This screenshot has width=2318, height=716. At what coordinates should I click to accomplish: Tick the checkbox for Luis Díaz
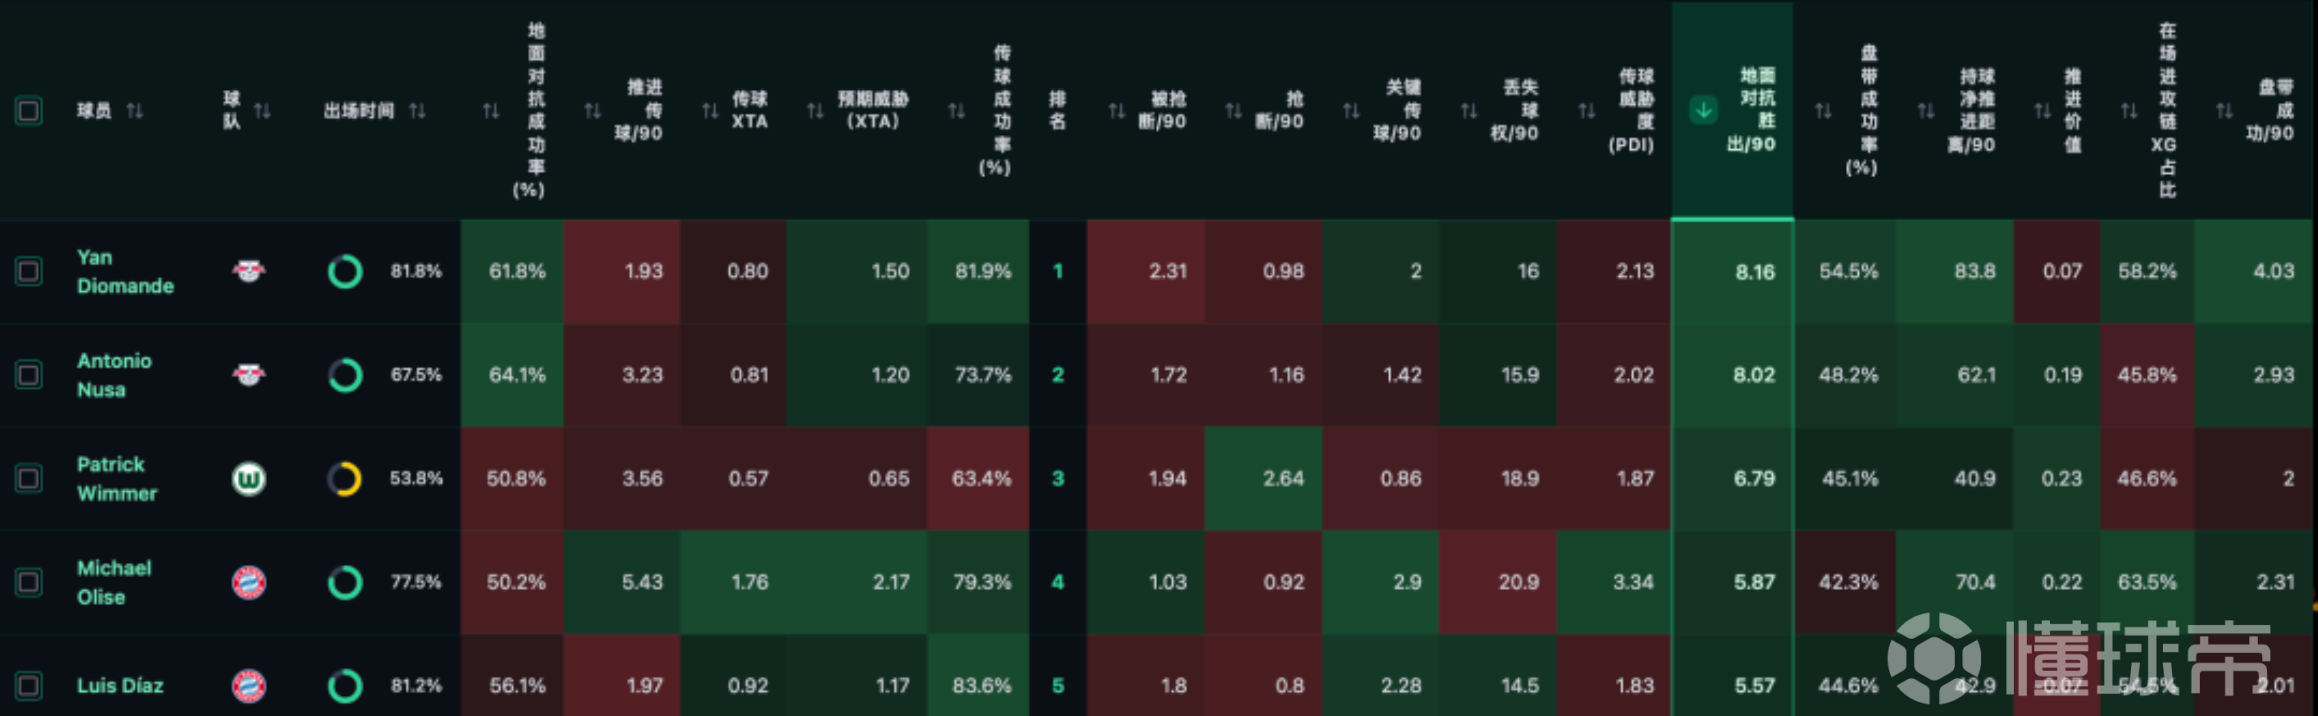click(x=28, y=686)
